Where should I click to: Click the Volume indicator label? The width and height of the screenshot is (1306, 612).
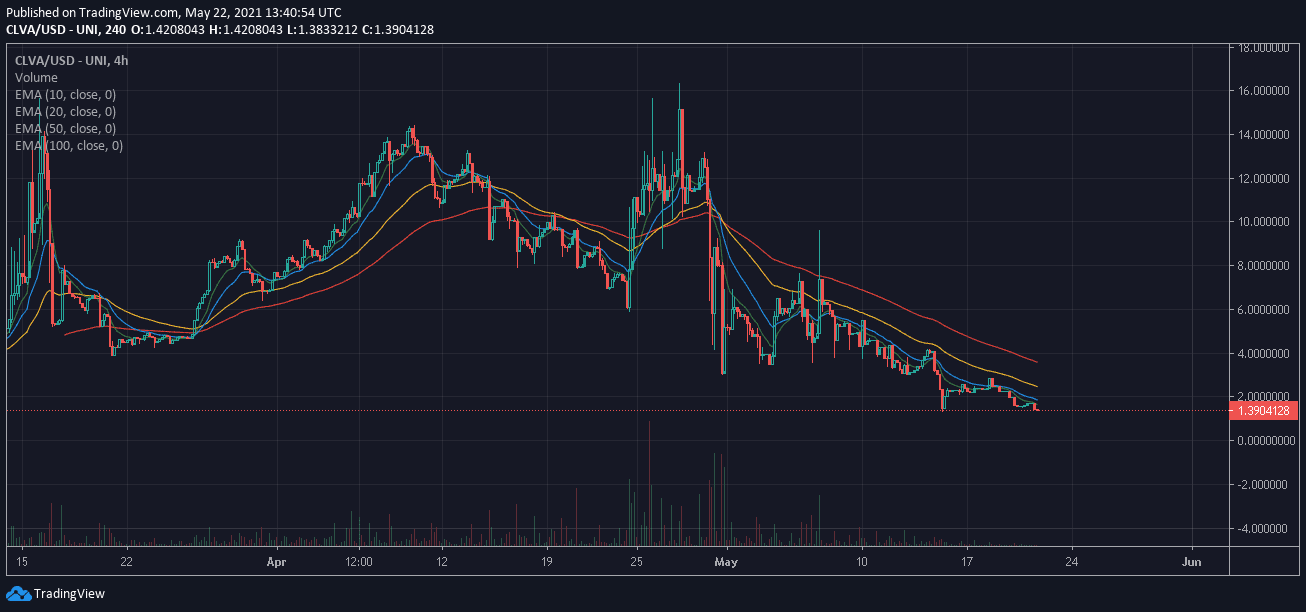coord(36,78)
